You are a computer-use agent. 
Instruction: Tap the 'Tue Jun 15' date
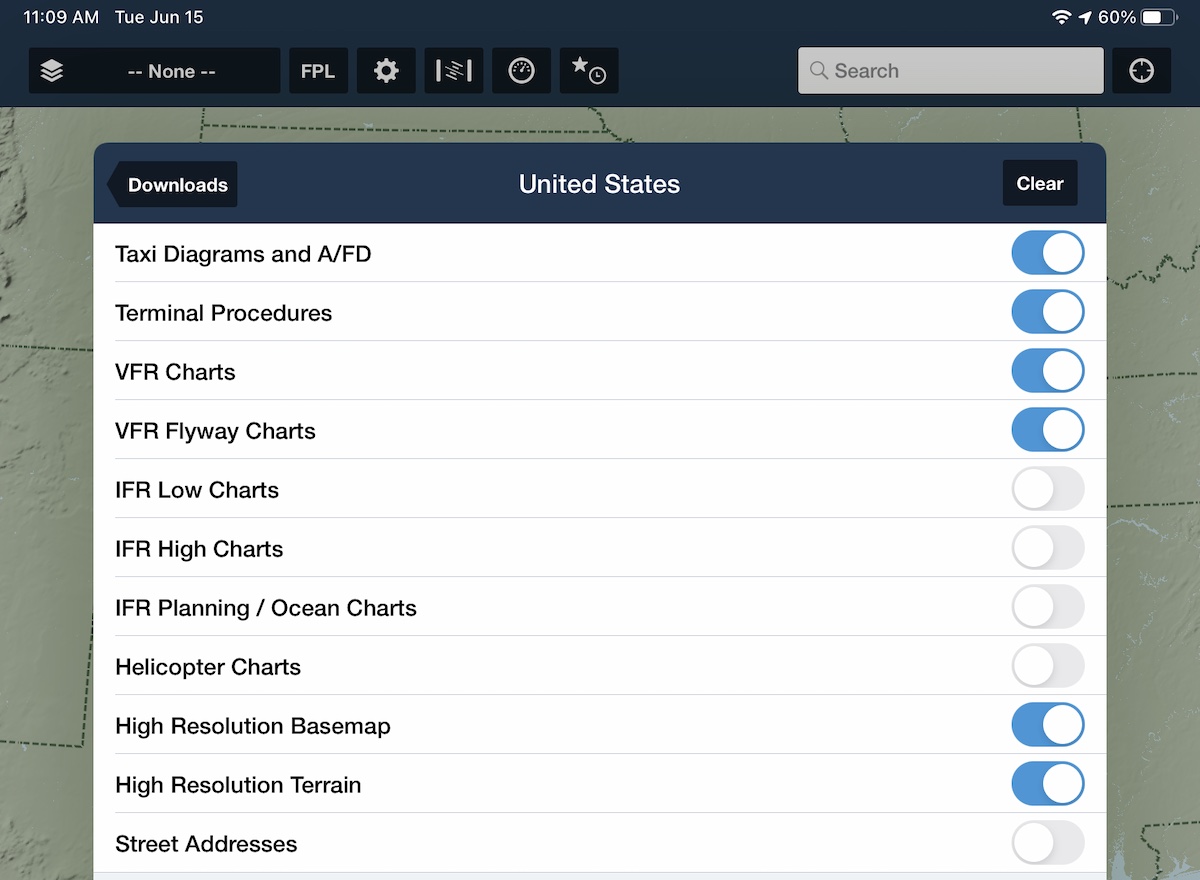159,18
